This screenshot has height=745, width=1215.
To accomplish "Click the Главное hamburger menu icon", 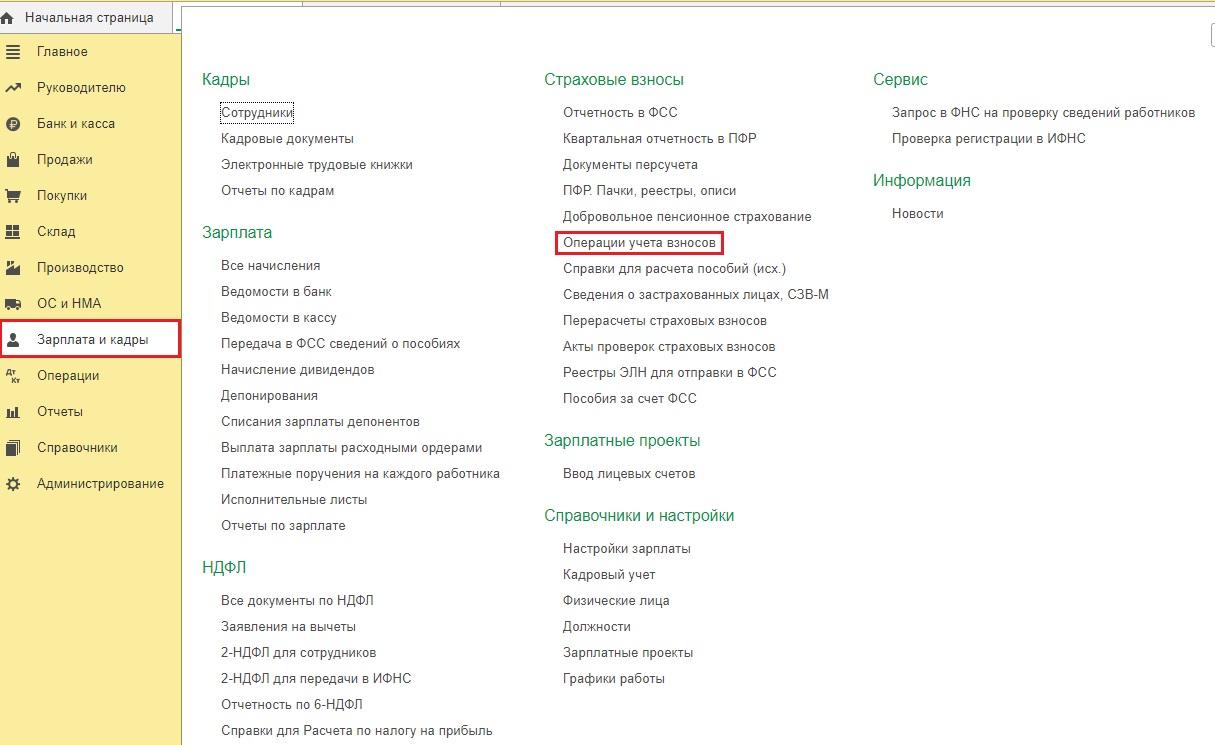I will (13, 52).
